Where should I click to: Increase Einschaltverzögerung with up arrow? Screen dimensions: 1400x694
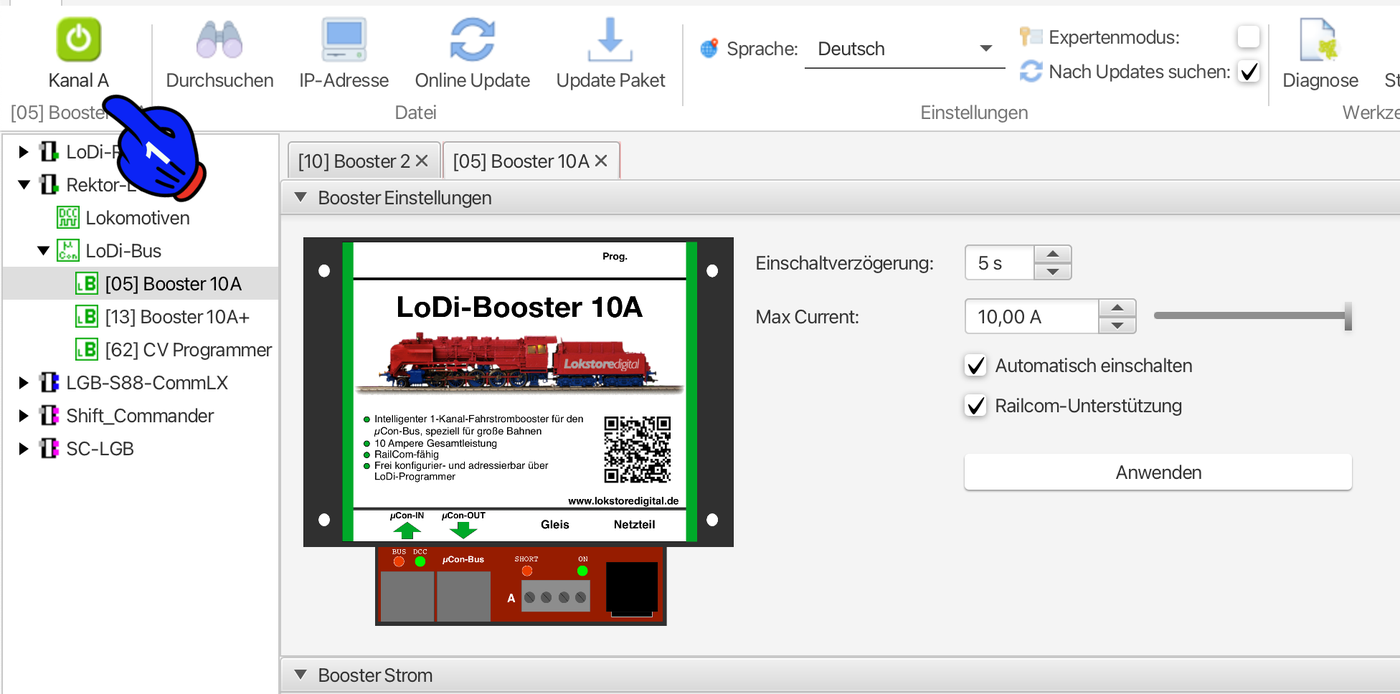[1052, 254]
